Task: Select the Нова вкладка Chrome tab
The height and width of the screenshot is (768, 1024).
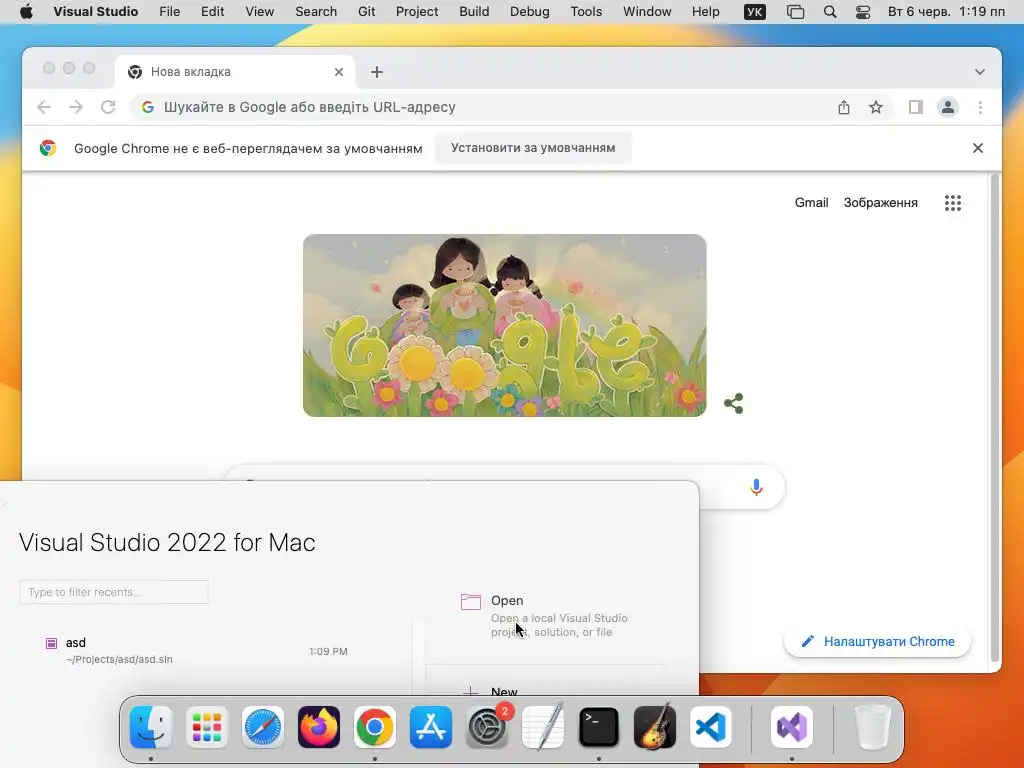Action: [235, 72]
